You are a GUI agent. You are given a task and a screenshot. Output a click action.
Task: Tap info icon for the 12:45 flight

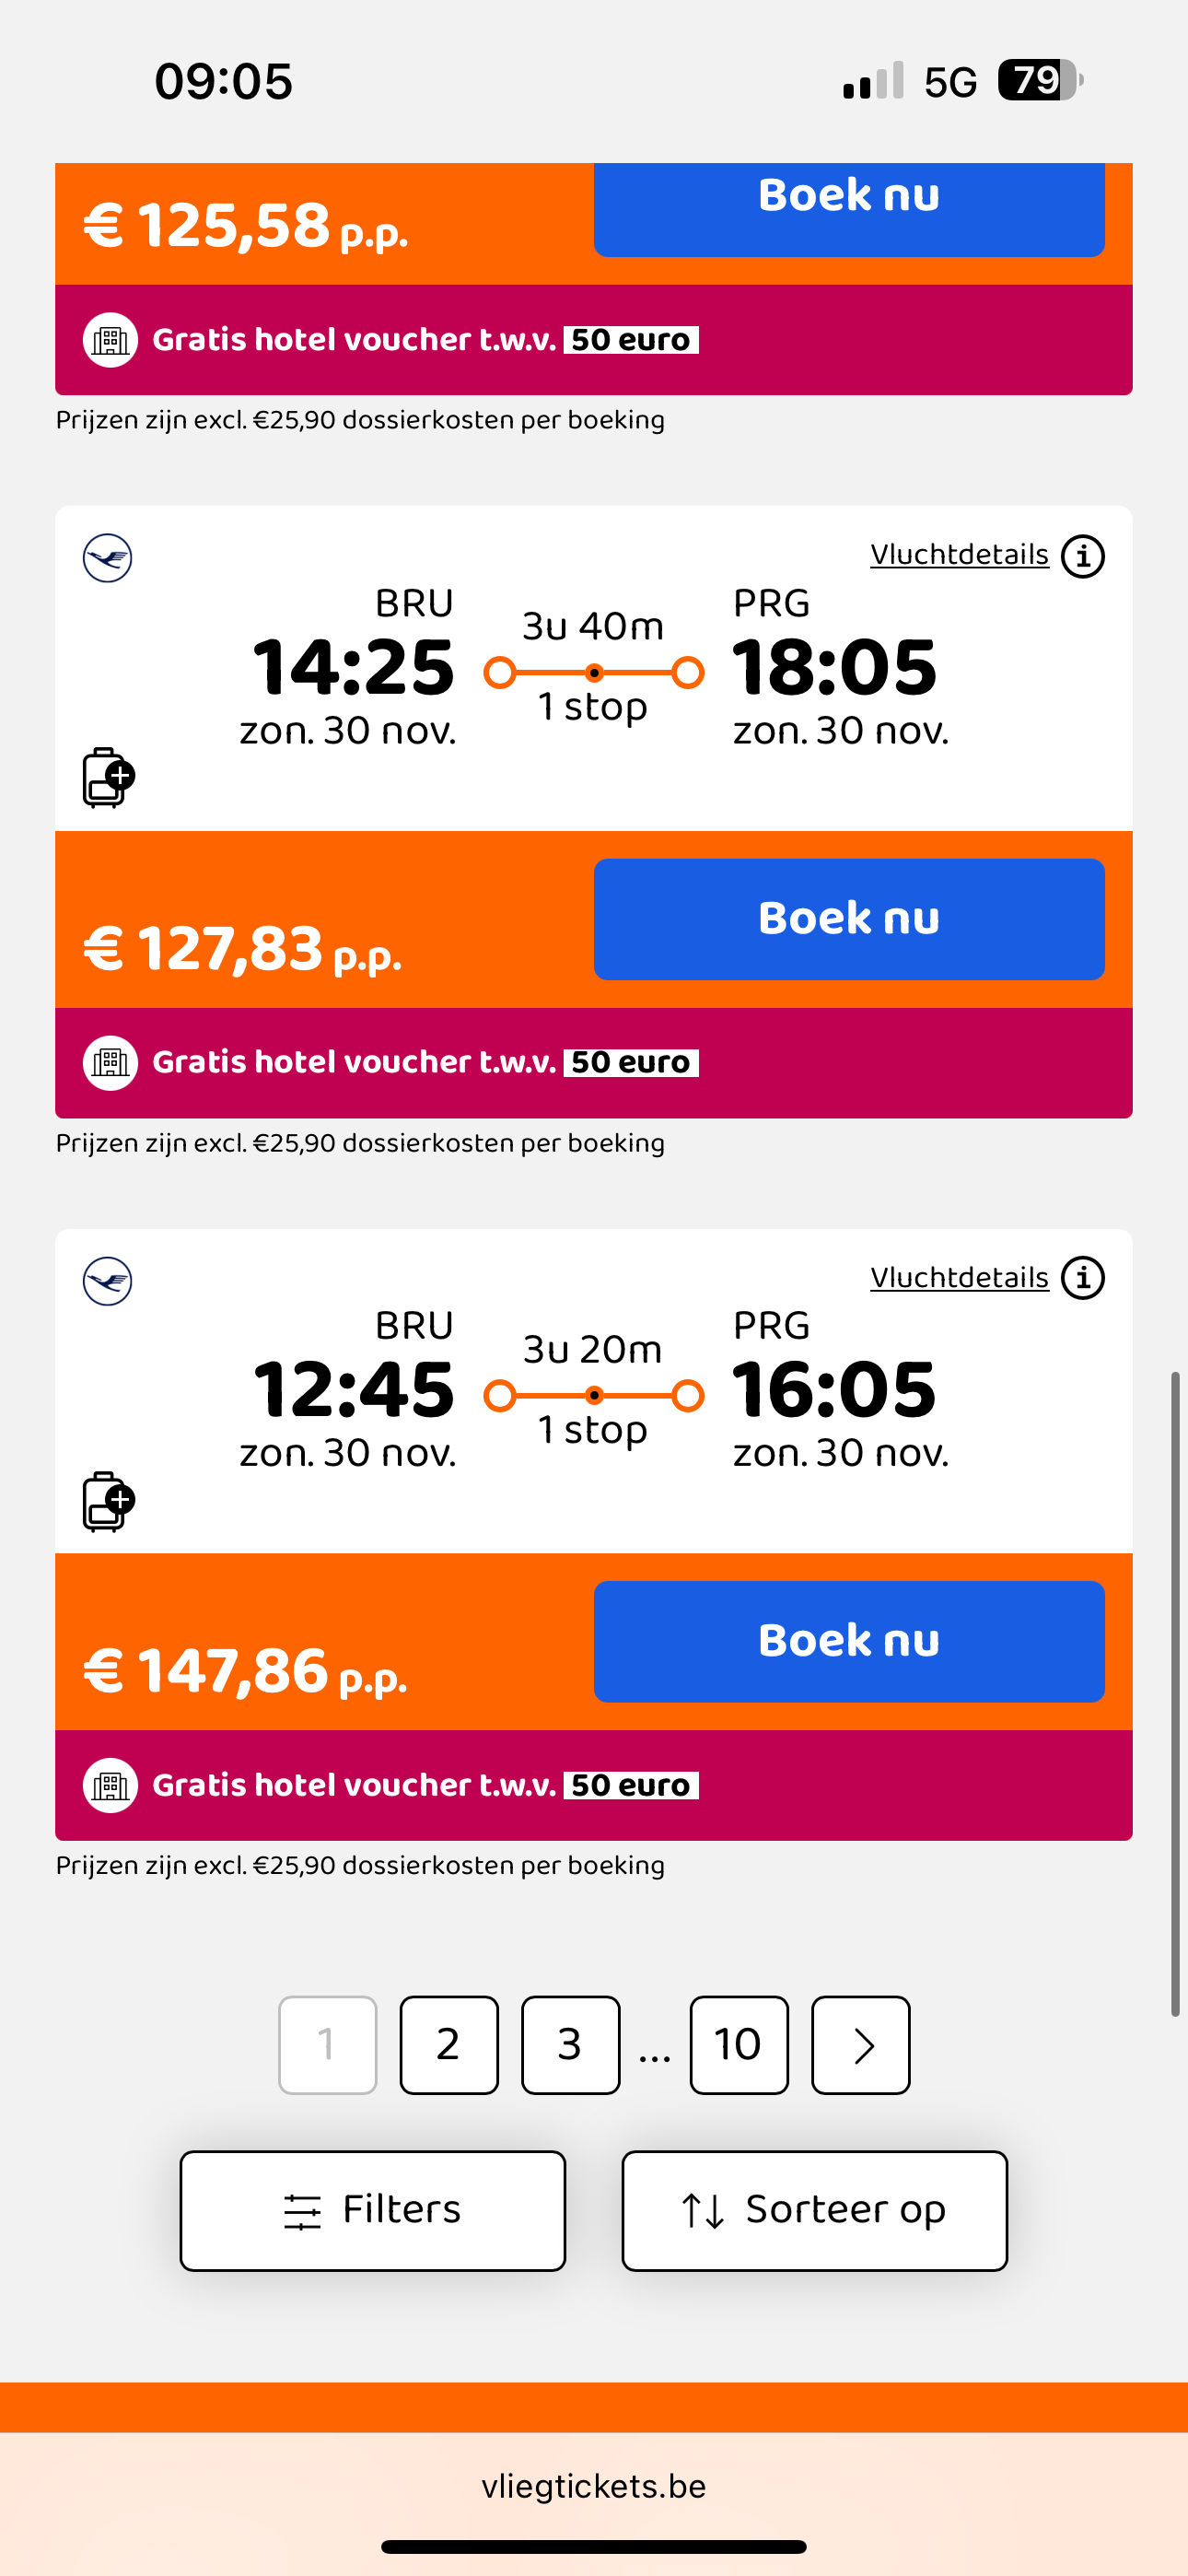pos(1082,1278)
